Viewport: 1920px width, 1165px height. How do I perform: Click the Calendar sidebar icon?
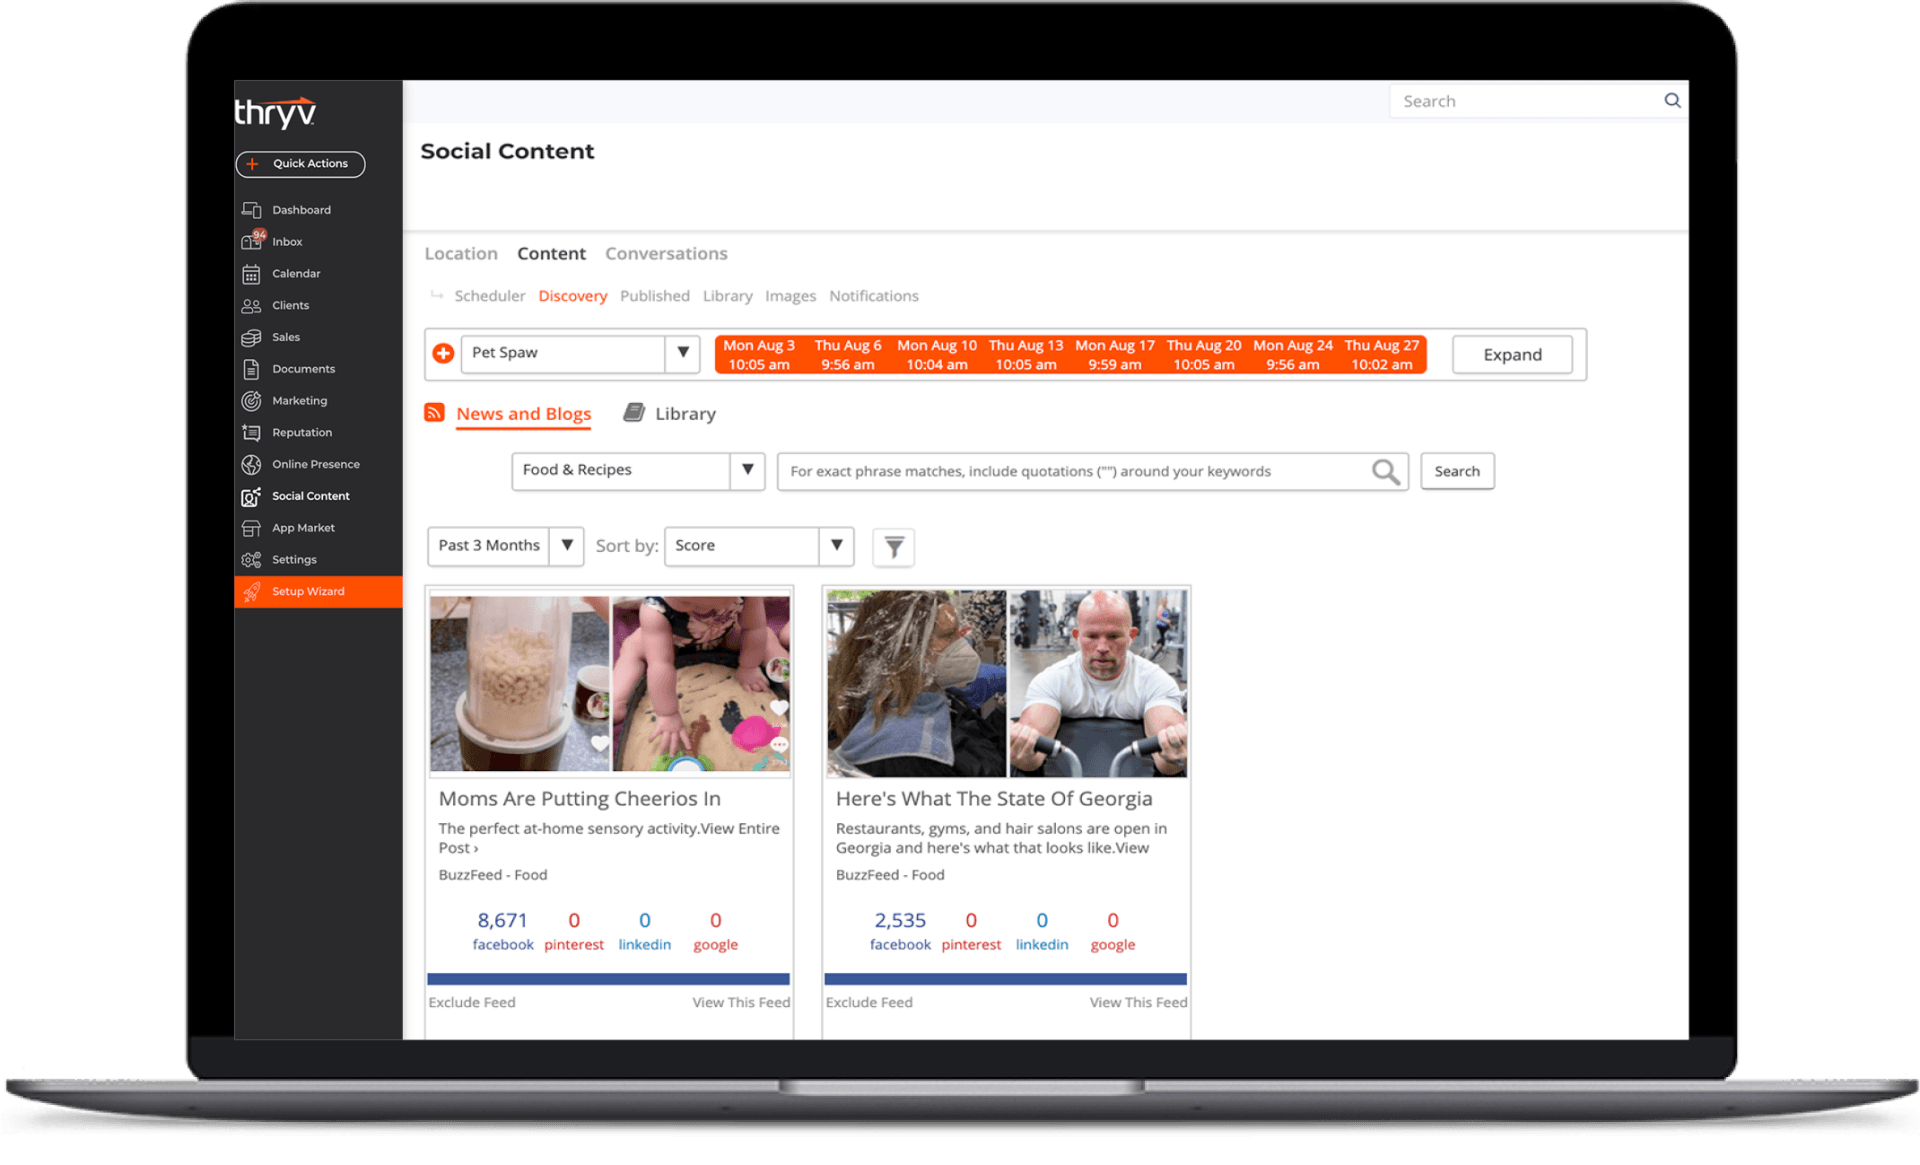point(251,274)
